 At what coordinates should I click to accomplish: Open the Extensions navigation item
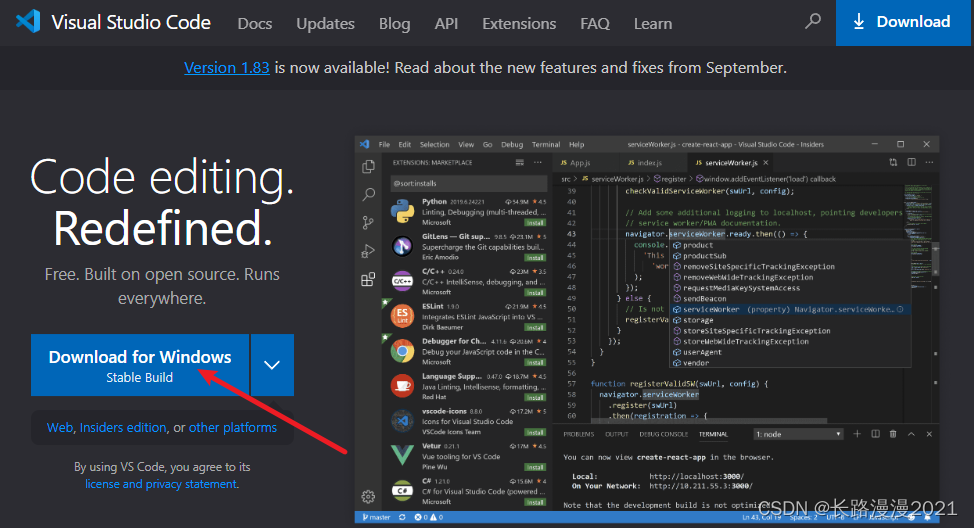519,24
